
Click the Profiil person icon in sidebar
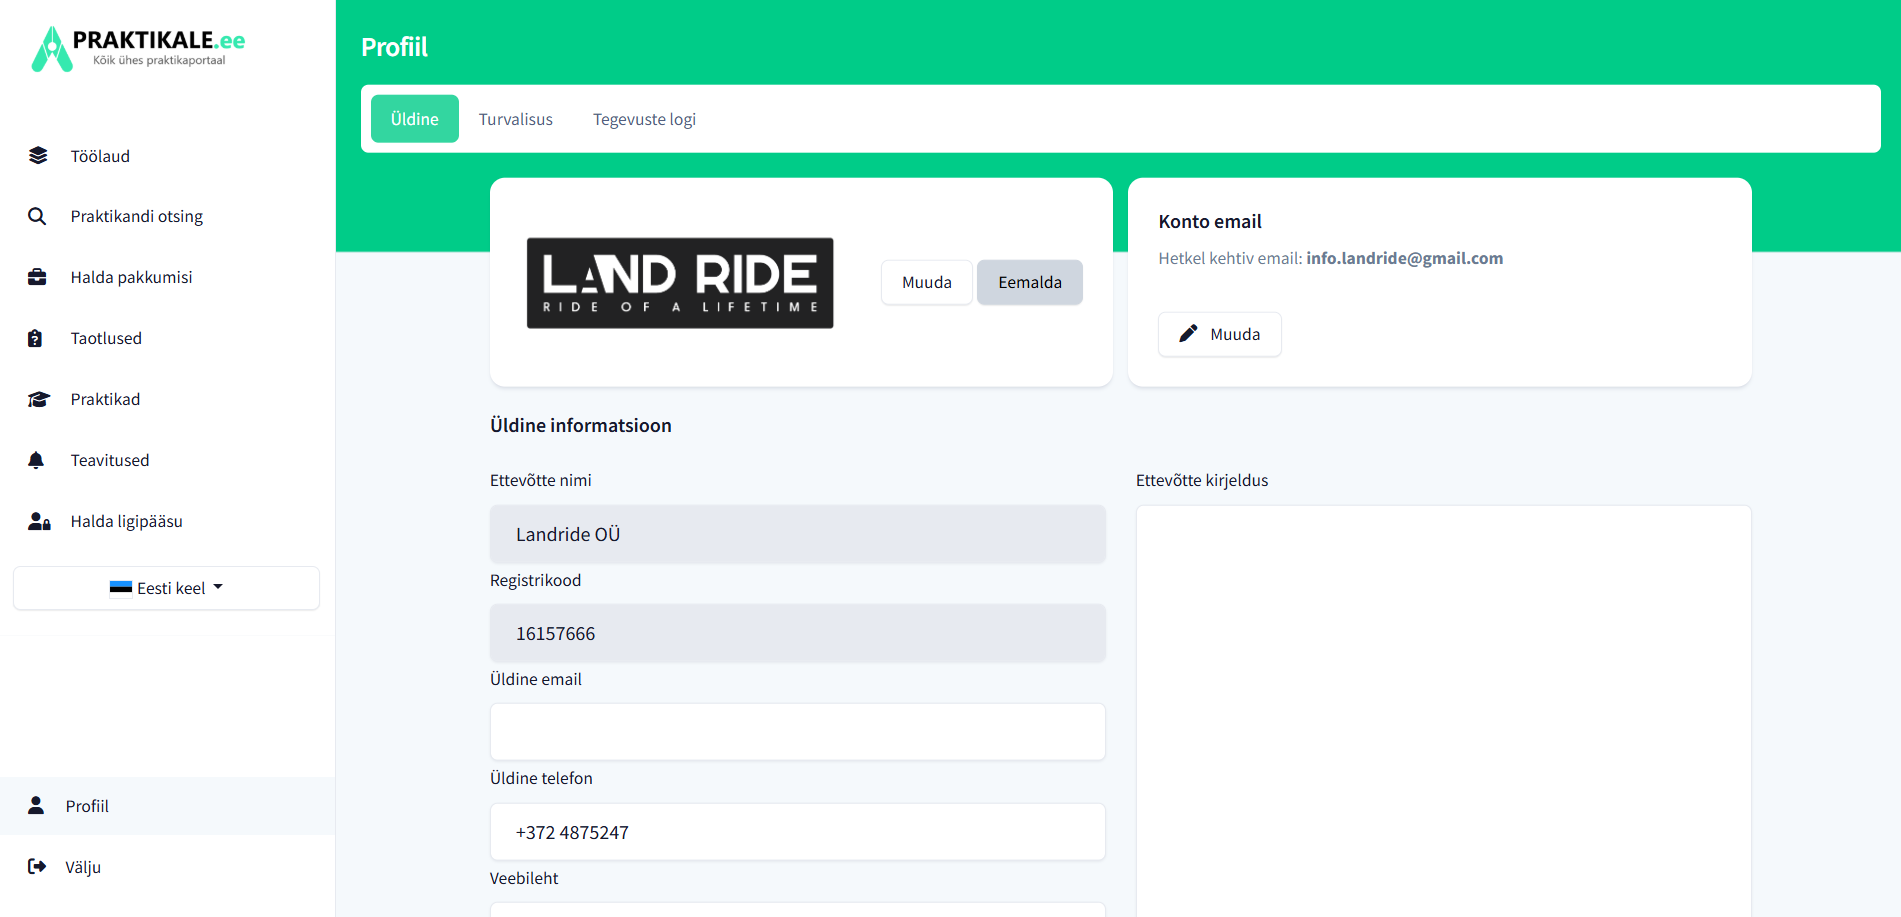(36, 806)
